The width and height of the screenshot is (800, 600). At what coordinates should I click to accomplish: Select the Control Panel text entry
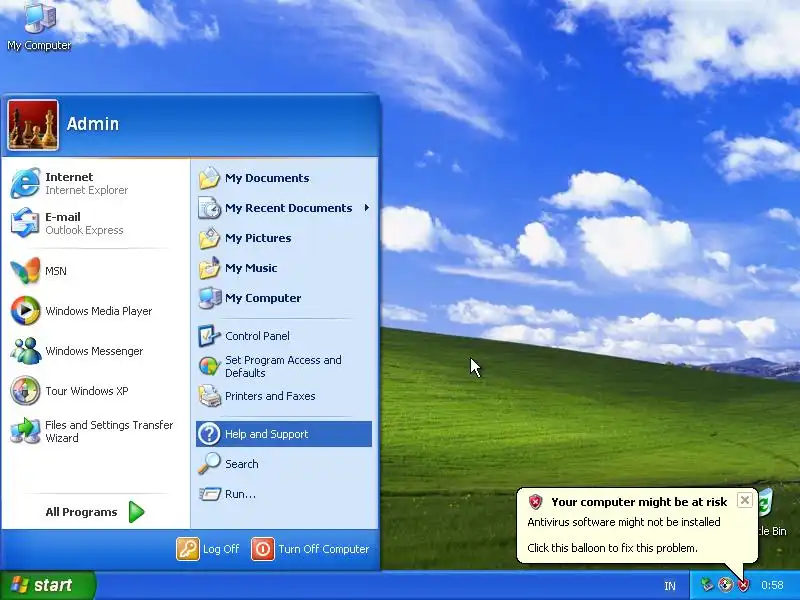(257, 336)
